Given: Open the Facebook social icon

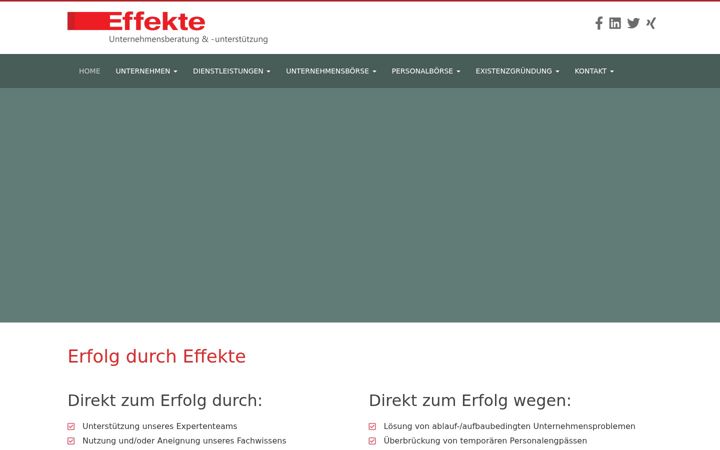Looking at the screenshot, I should click(x=599, y=23).
